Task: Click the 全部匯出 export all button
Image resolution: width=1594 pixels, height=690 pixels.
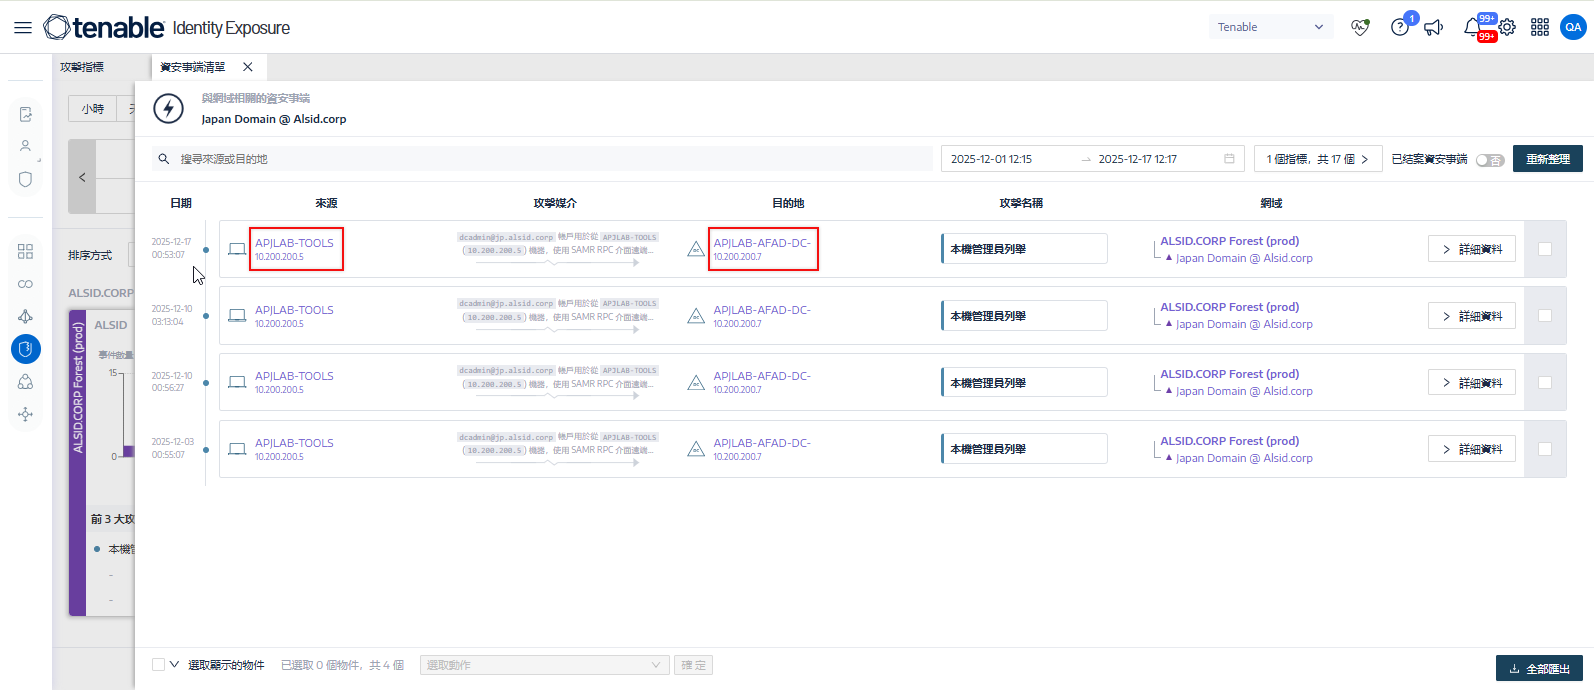Action: point(1539,669)
